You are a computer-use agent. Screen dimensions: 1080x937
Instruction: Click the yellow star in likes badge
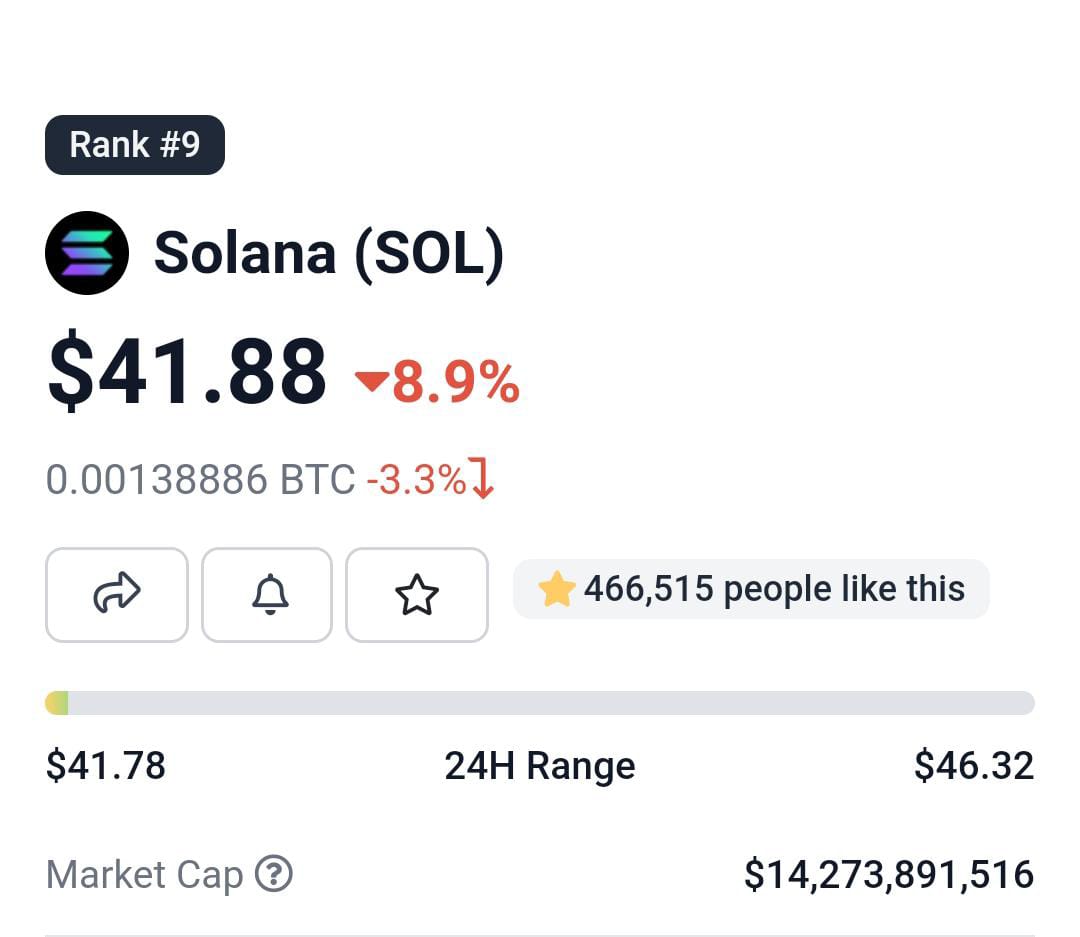[556, 589]
